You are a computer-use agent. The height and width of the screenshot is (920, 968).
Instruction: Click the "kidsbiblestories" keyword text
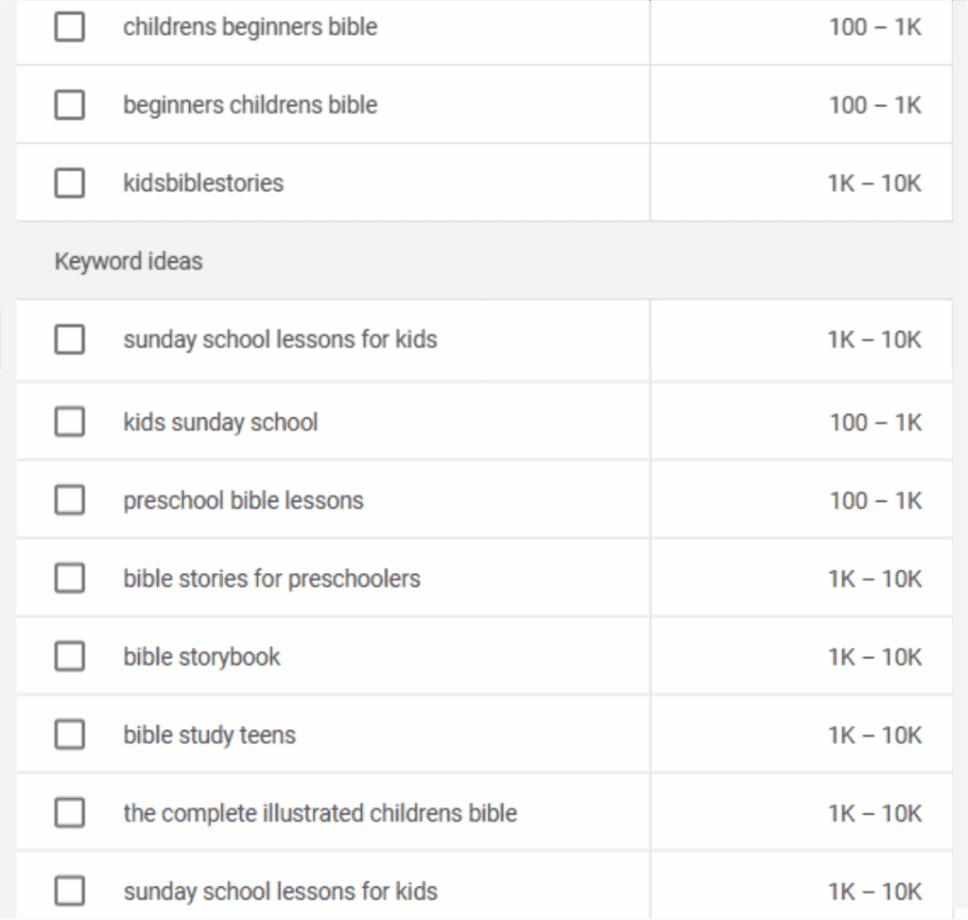click(203, 183)
